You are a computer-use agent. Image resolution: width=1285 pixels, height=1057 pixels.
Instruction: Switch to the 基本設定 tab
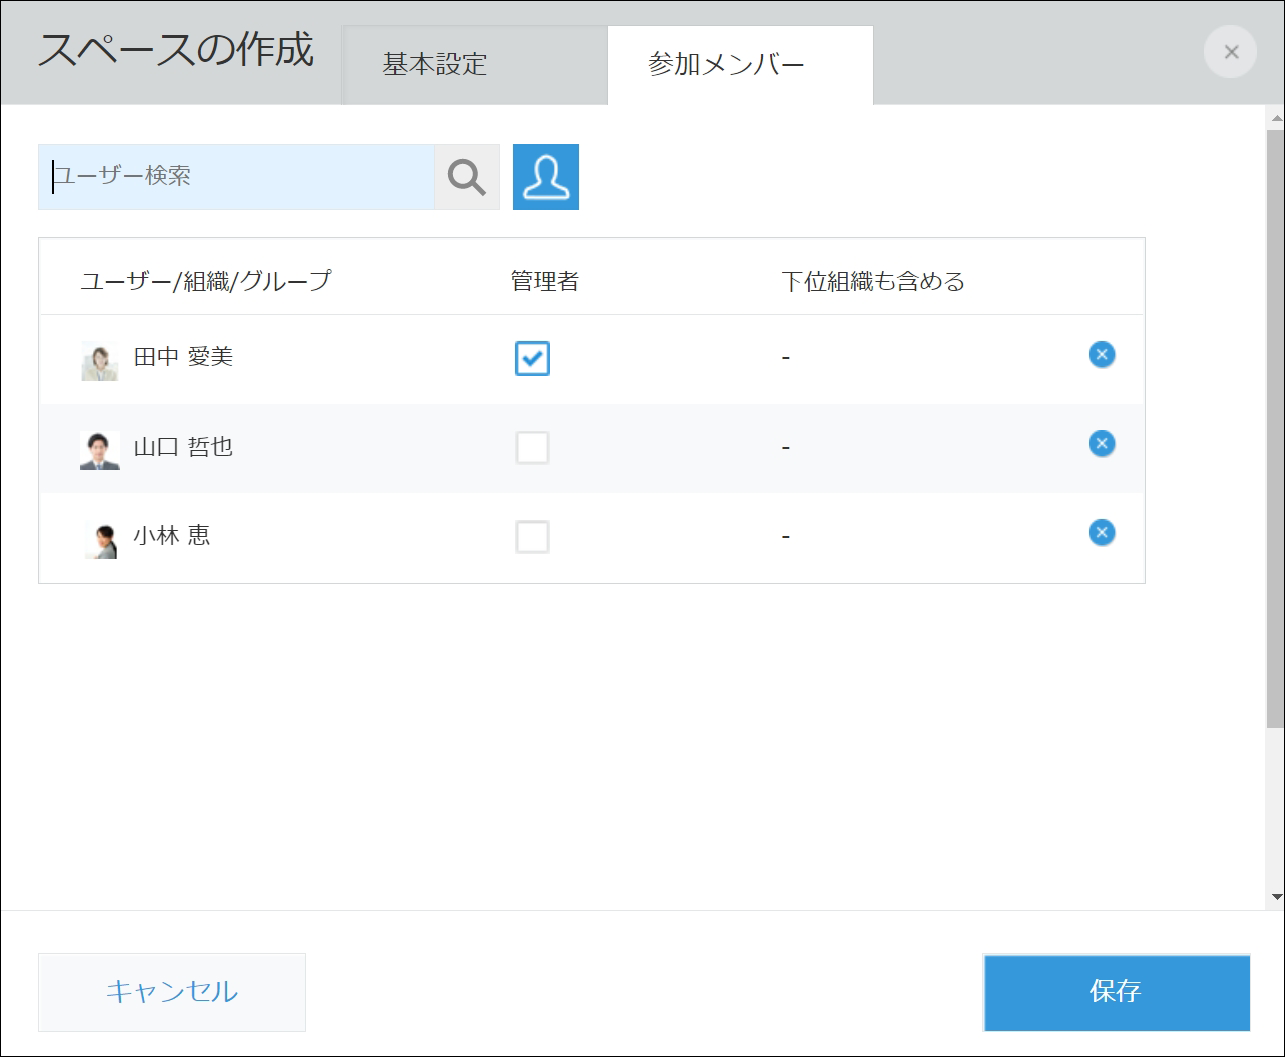pos(434,64)
